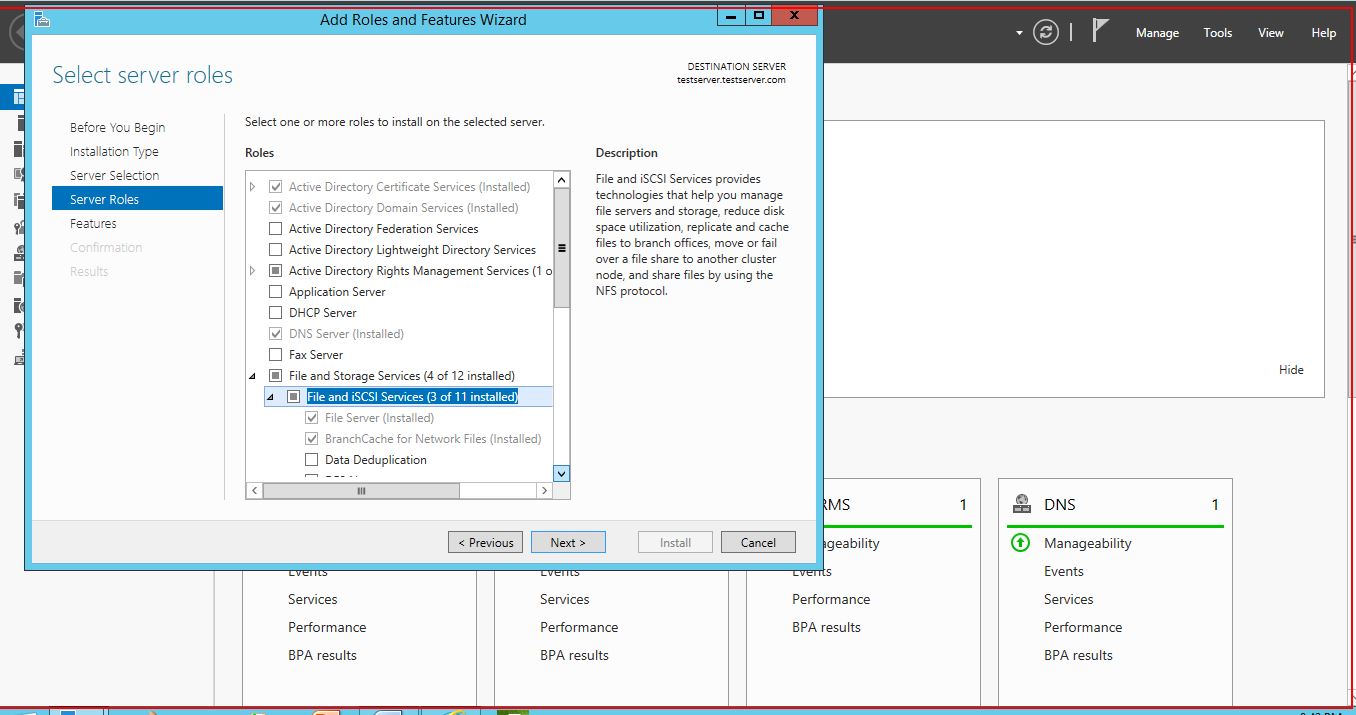Image resolution: width=1356 pixels, height=715 pixels.
Task: Open the Dashboard icon in Server Manager sidebar
Action: pos(18,97)
